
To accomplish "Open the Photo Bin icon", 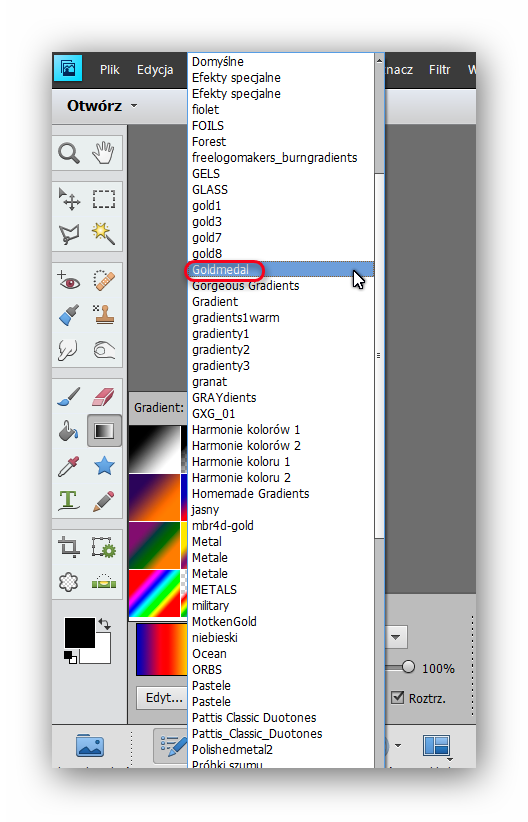I will [x=90, y=745].
